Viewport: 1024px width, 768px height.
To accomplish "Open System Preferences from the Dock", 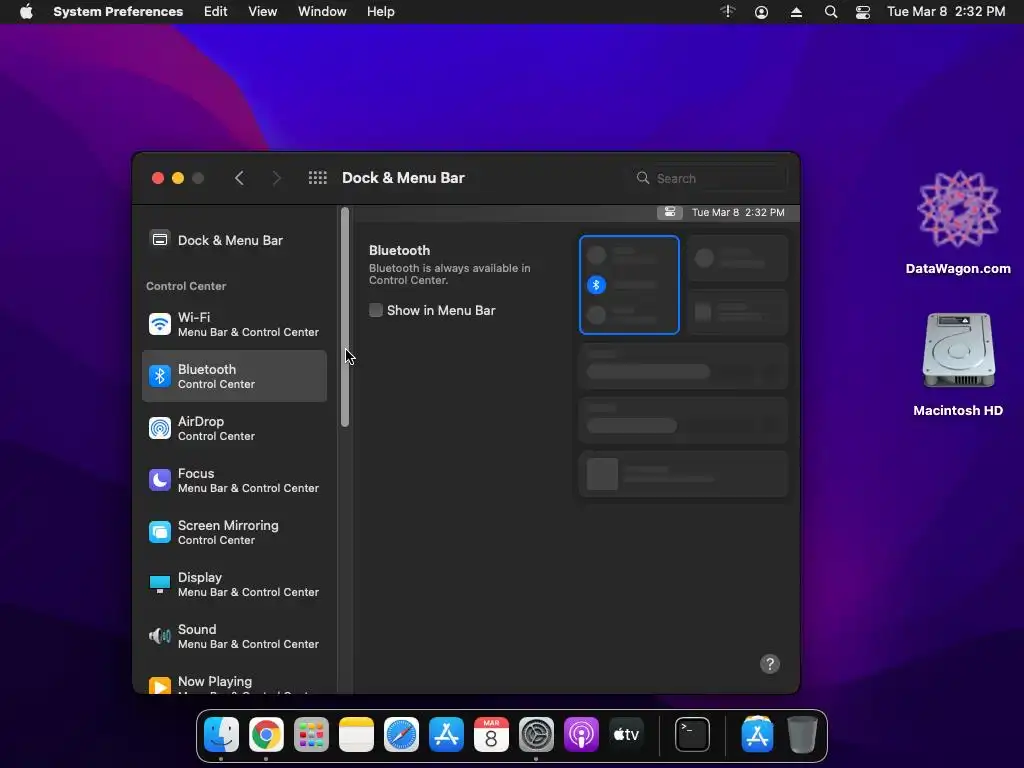I will point(536,735).
